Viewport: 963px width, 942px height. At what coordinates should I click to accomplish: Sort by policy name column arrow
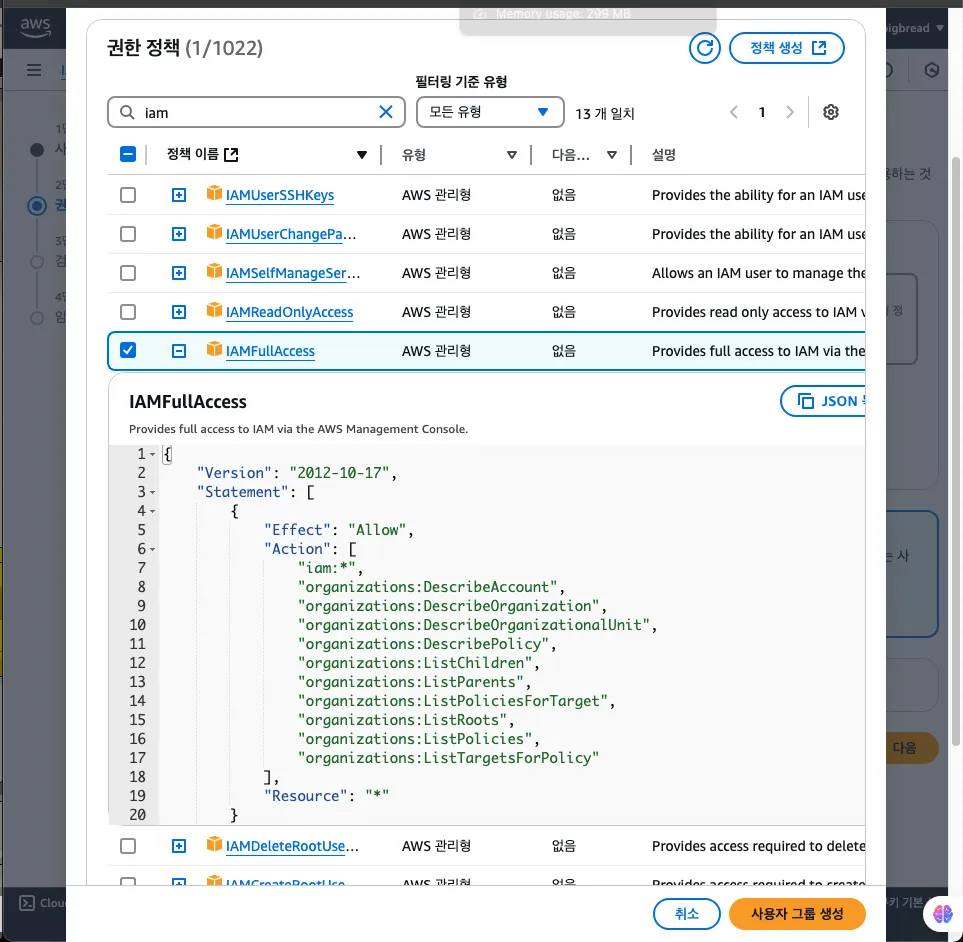[x=362, y=155]
